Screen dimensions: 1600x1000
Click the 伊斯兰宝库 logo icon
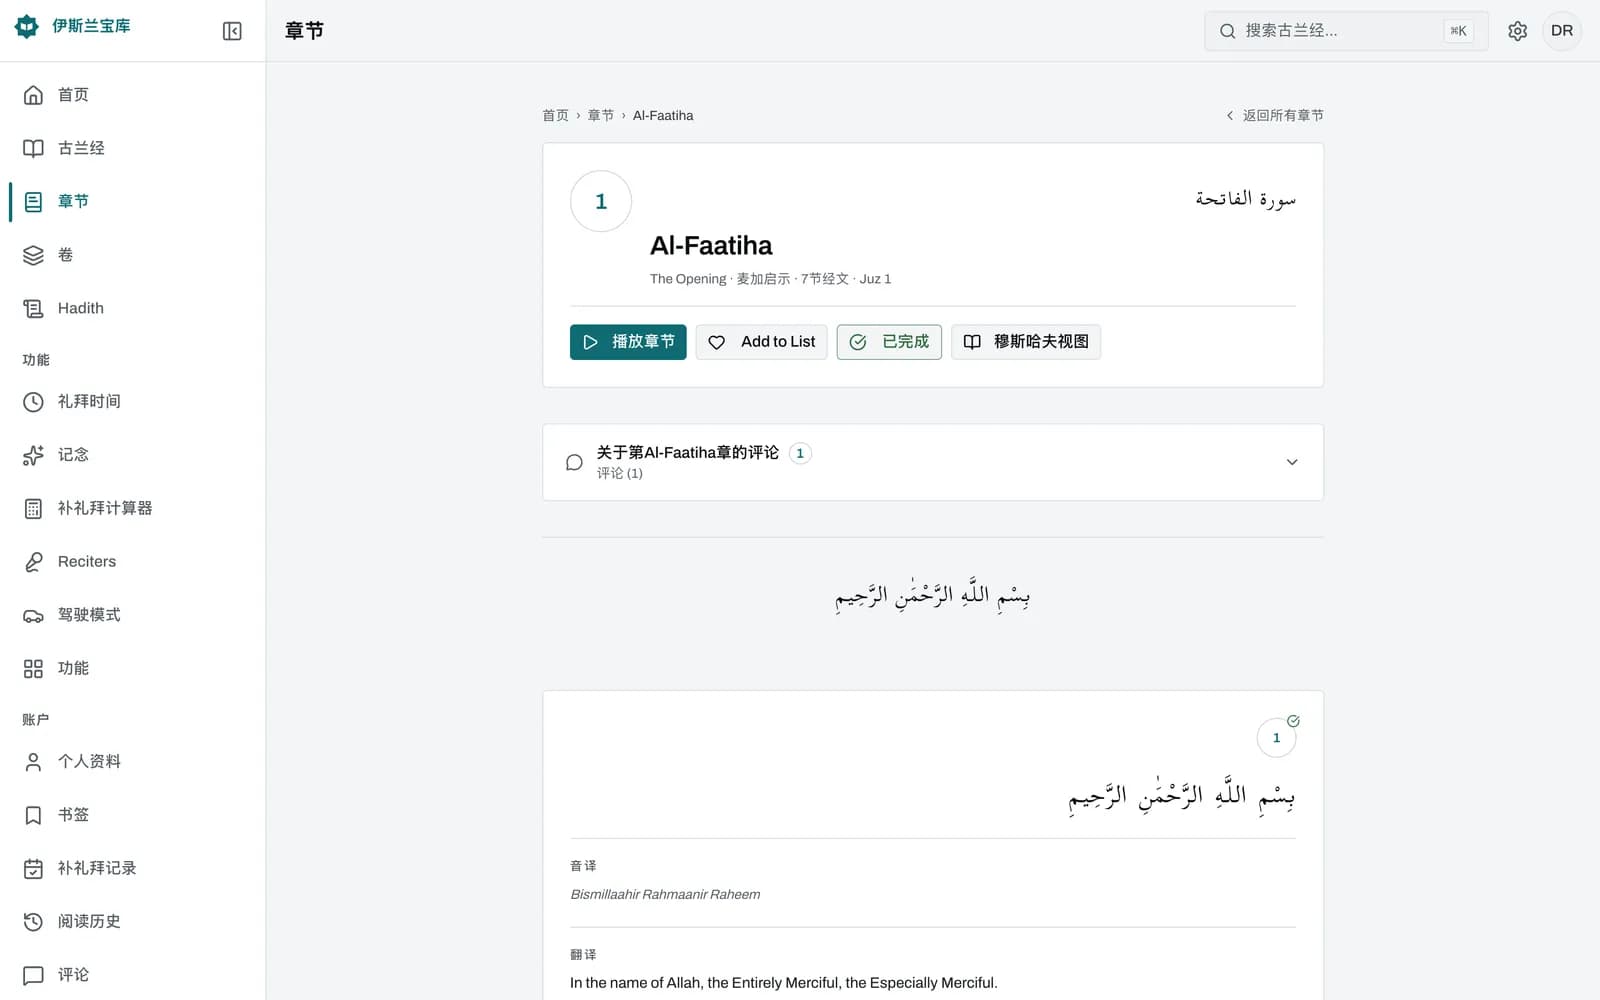tap(27, 26)
